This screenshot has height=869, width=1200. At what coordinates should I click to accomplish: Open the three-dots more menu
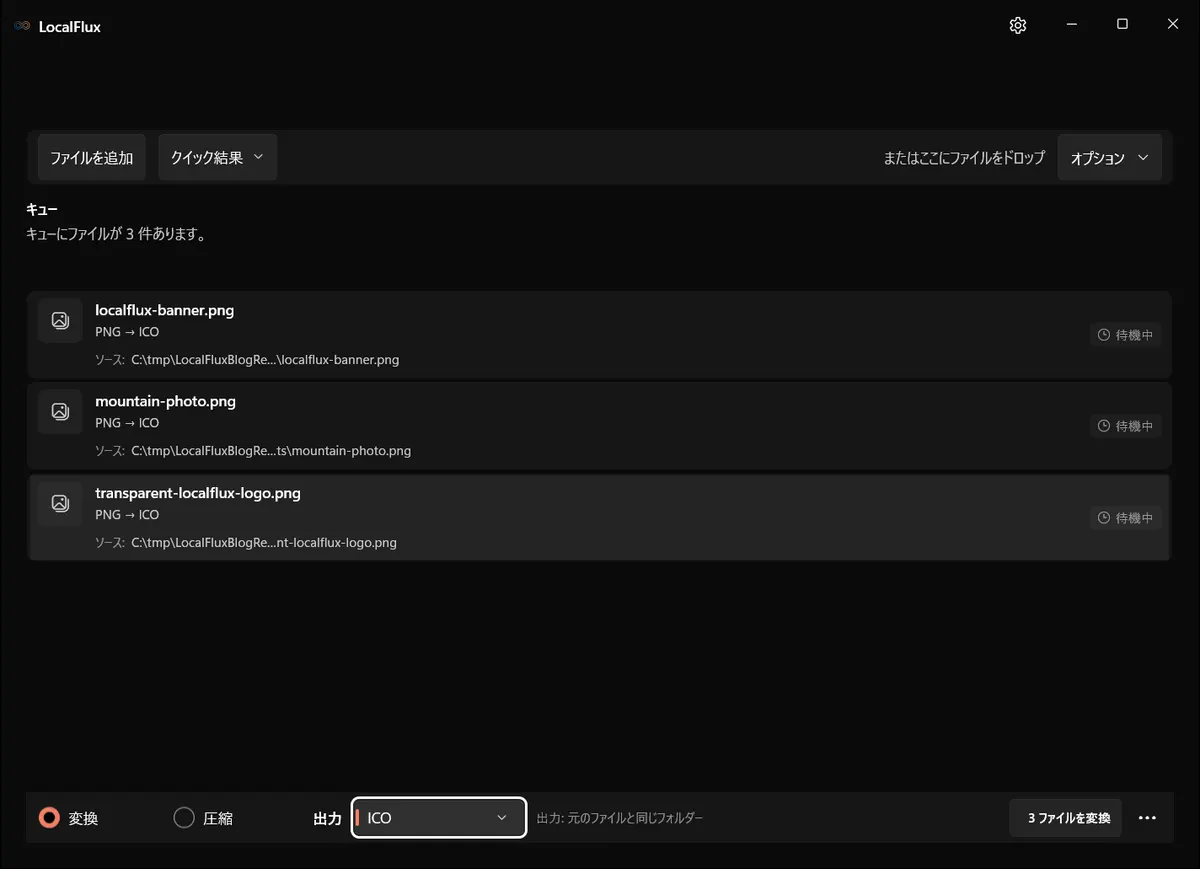click(1147, 818)
